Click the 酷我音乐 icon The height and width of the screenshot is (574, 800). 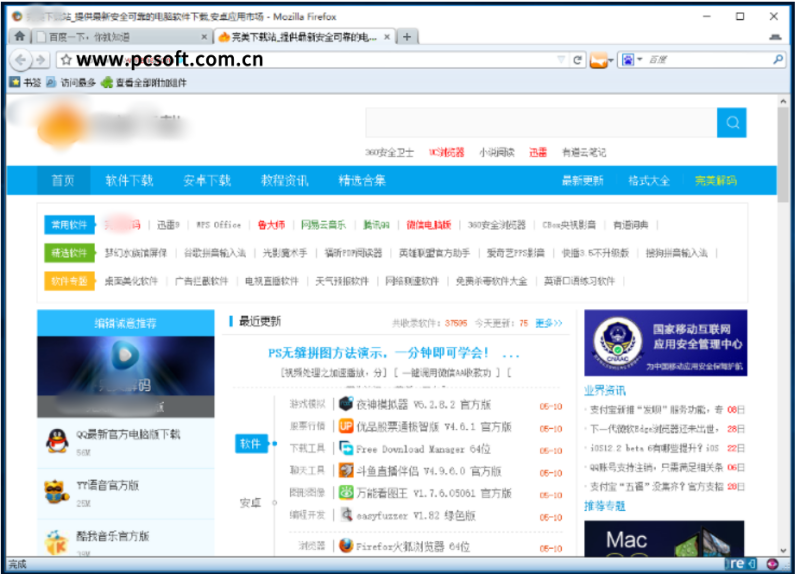(56, 542)
